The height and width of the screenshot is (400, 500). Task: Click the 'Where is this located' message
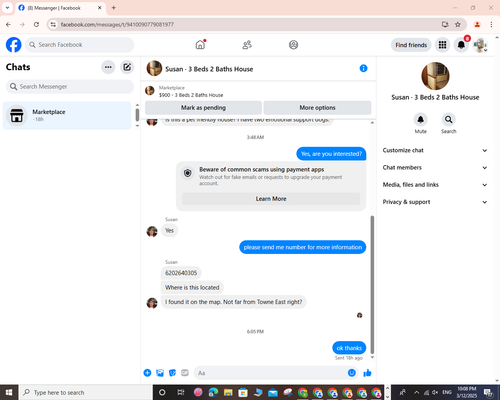(x=192, y=287)
